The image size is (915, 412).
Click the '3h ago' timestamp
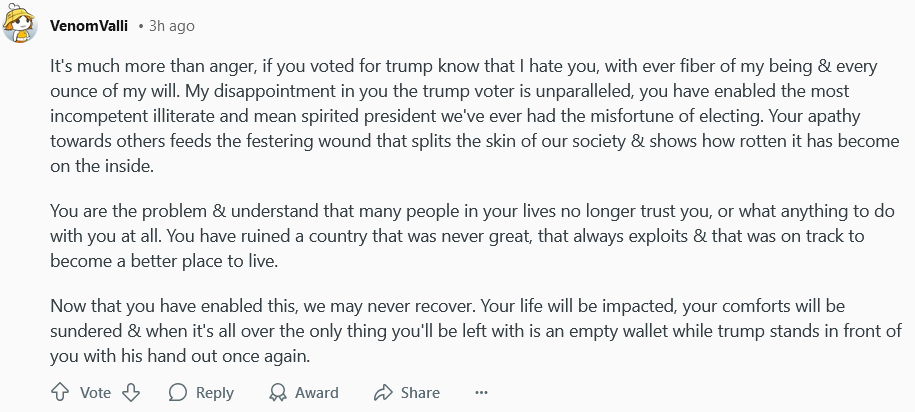click(172, 26)
